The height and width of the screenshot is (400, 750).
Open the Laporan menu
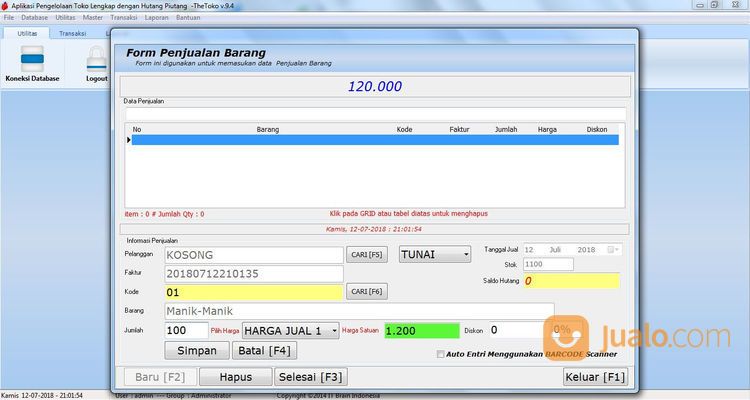[156, 18]
